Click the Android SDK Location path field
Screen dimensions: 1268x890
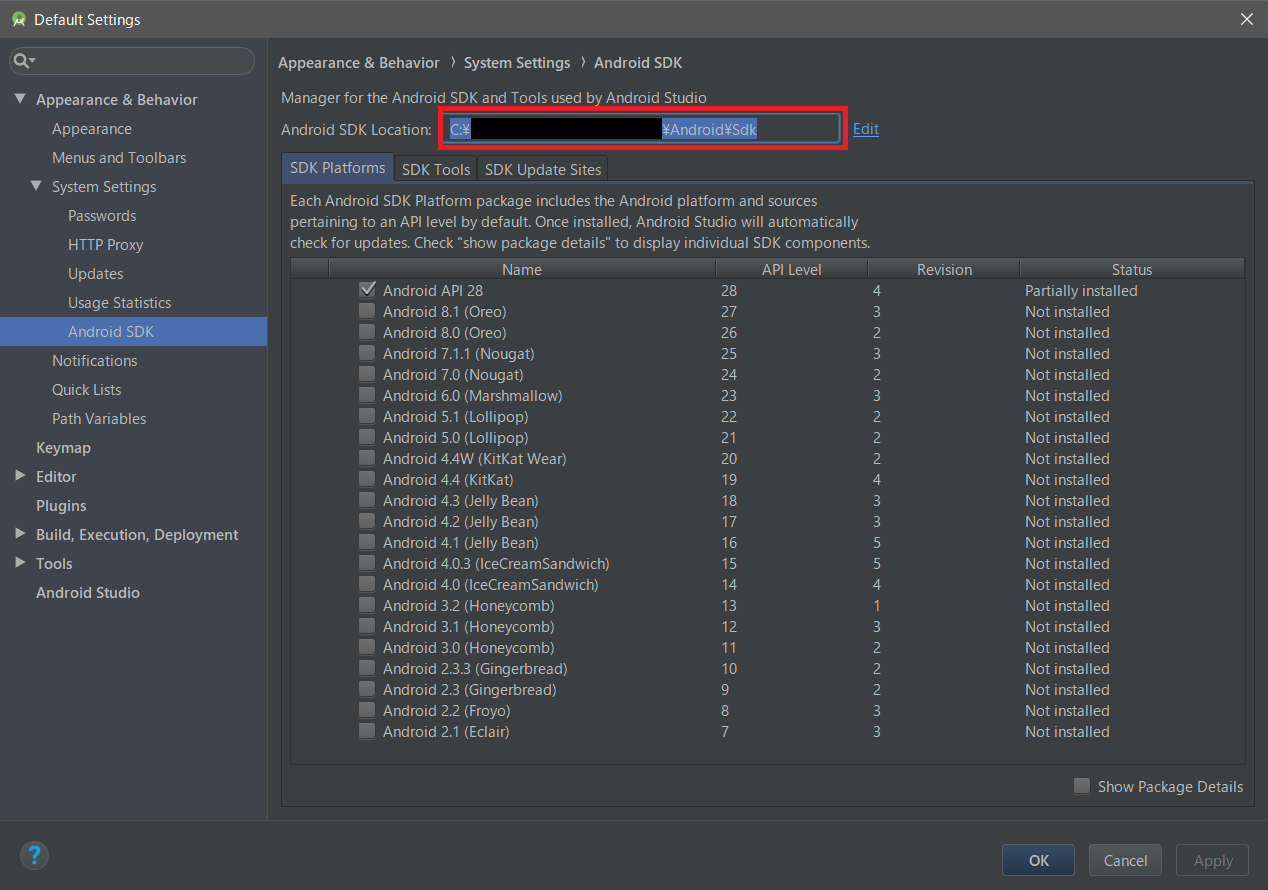click(643, 129)
